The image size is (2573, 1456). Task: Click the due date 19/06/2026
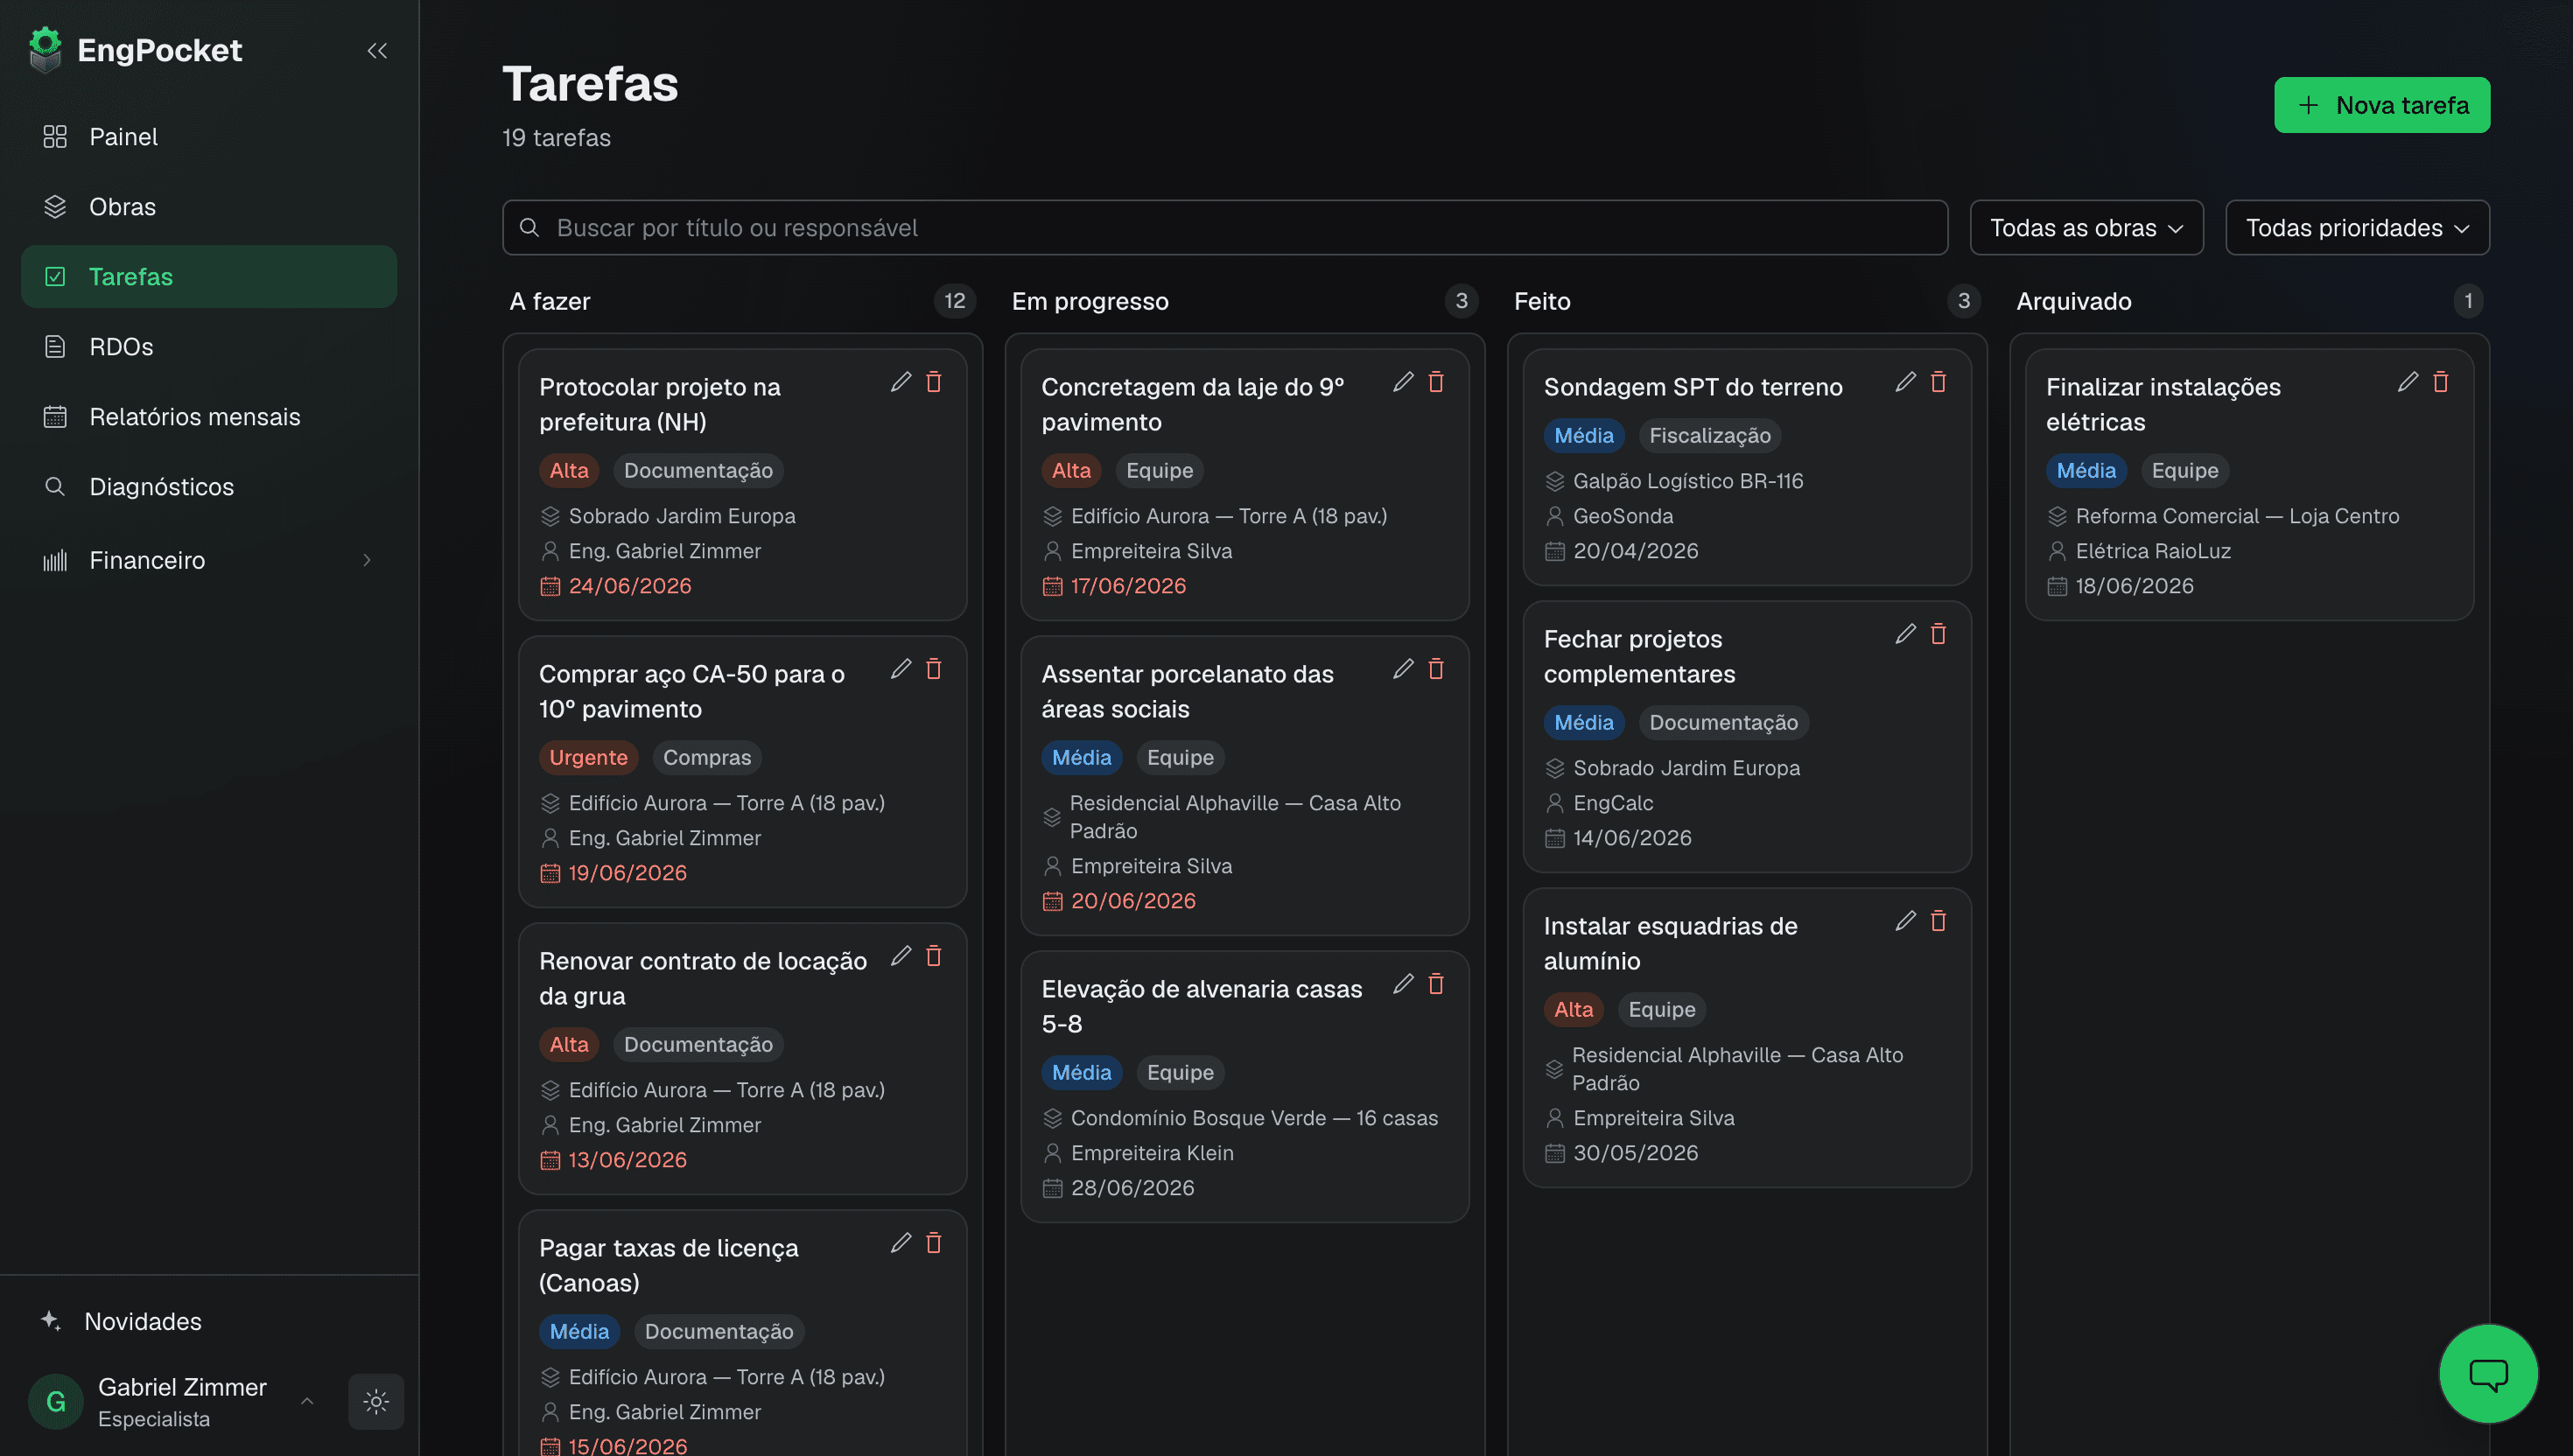(x=628, y=873)
